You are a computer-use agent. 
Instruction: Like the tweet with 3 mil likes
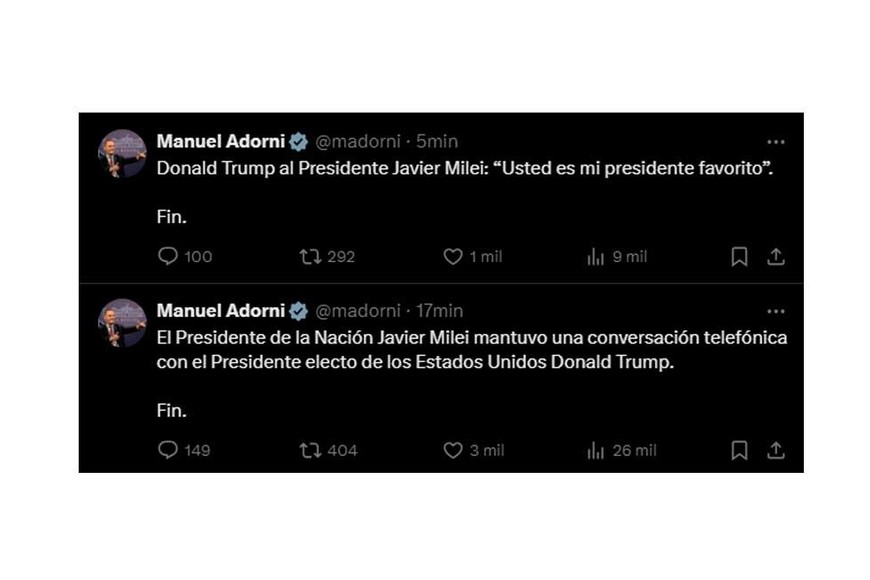click(453, 451)
